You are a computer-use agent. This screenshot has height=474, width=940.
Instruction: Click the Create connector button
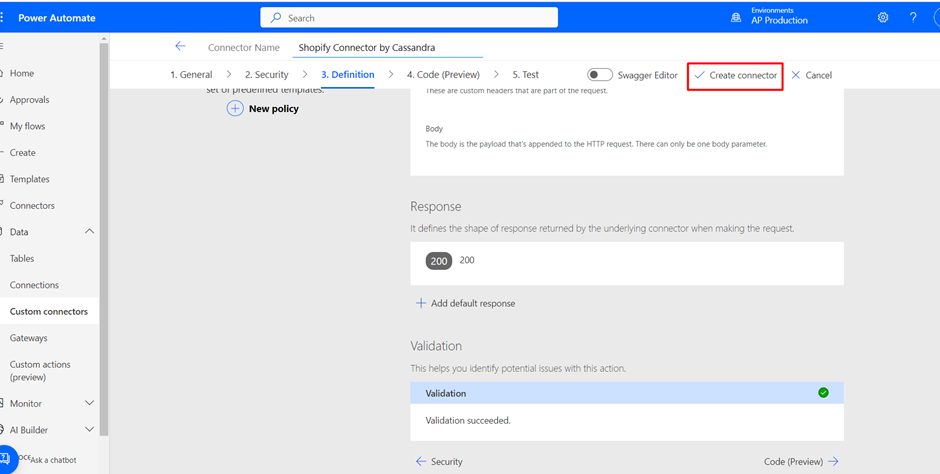pyautogui.click(x=735, y=76)
